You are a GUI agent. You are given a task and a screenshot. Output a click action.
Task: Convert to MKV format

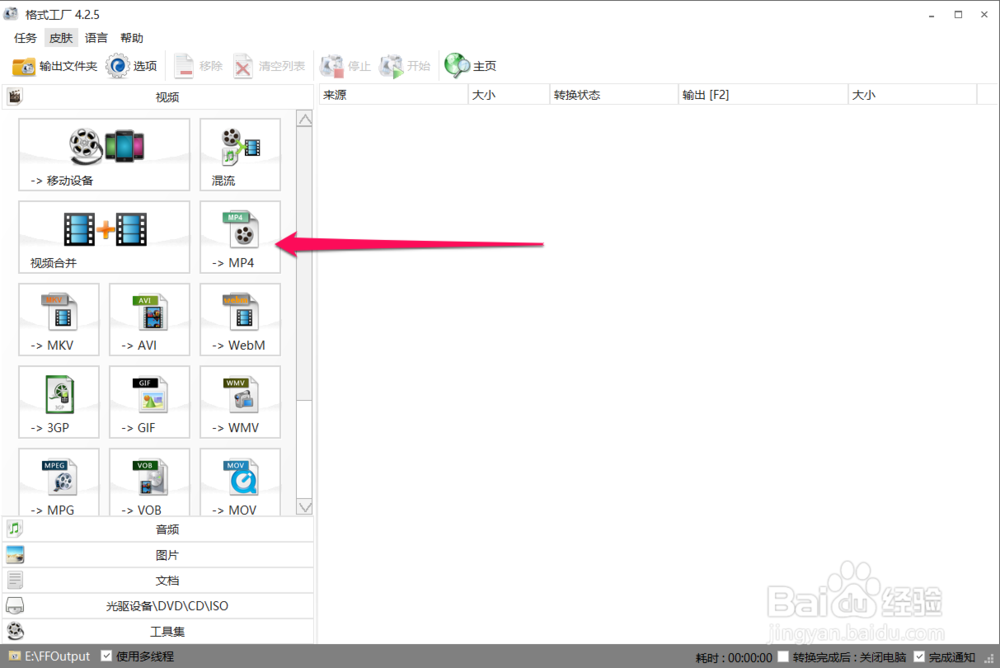point(59,319)
